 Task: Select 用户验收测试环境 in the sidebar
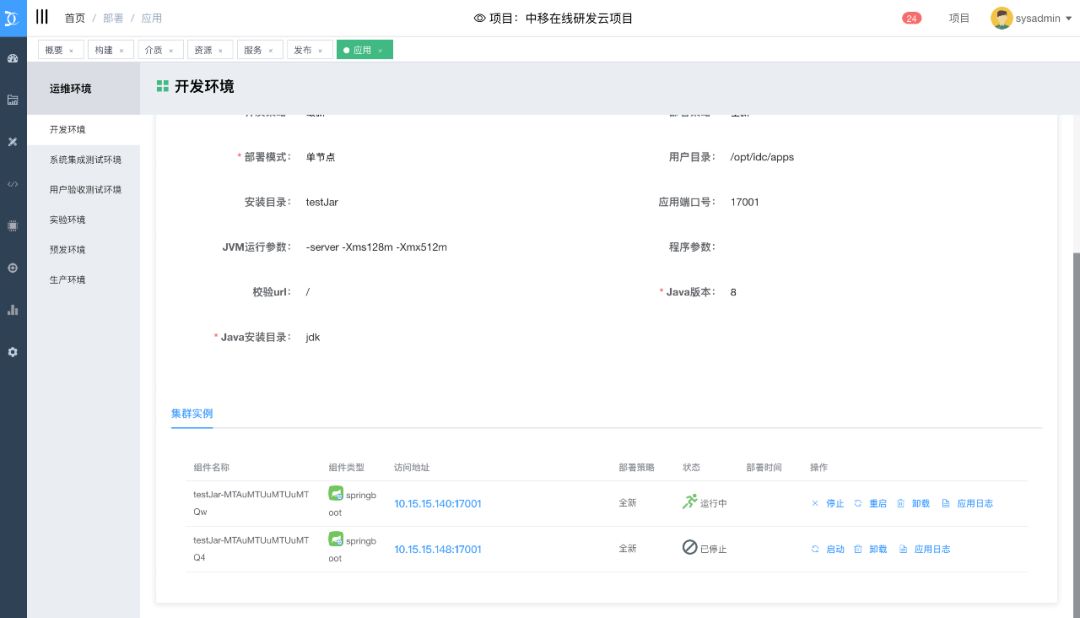click(83, 189)
